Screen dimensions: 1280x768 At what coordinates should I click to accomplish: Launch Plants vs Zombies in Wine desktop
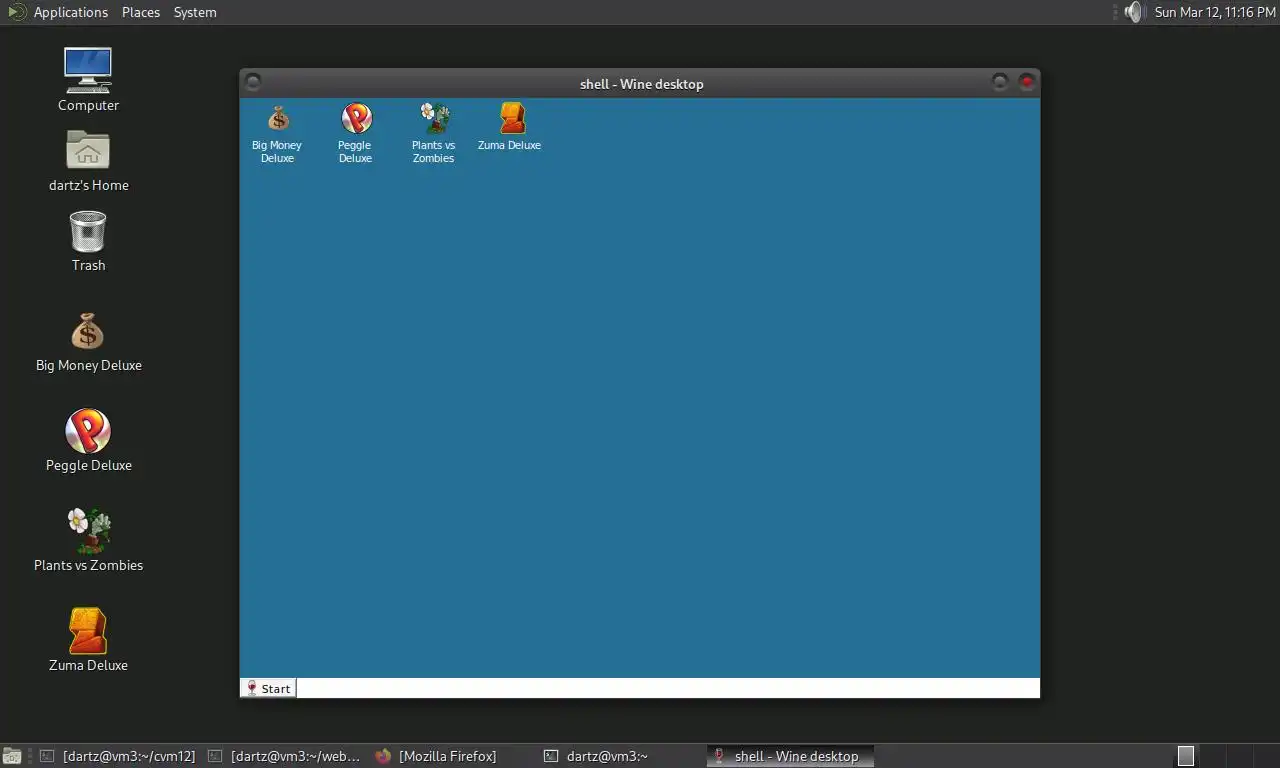click(x=433, y=133)
